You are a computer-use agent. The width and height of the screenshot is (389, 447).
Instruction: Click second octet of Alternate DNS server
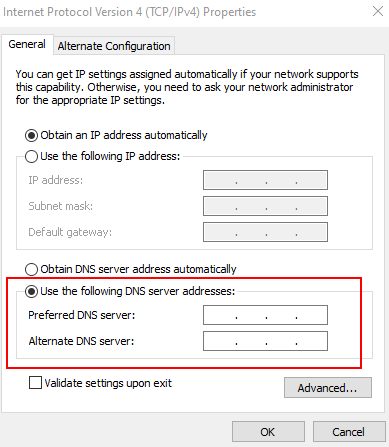tap(251, 341)
